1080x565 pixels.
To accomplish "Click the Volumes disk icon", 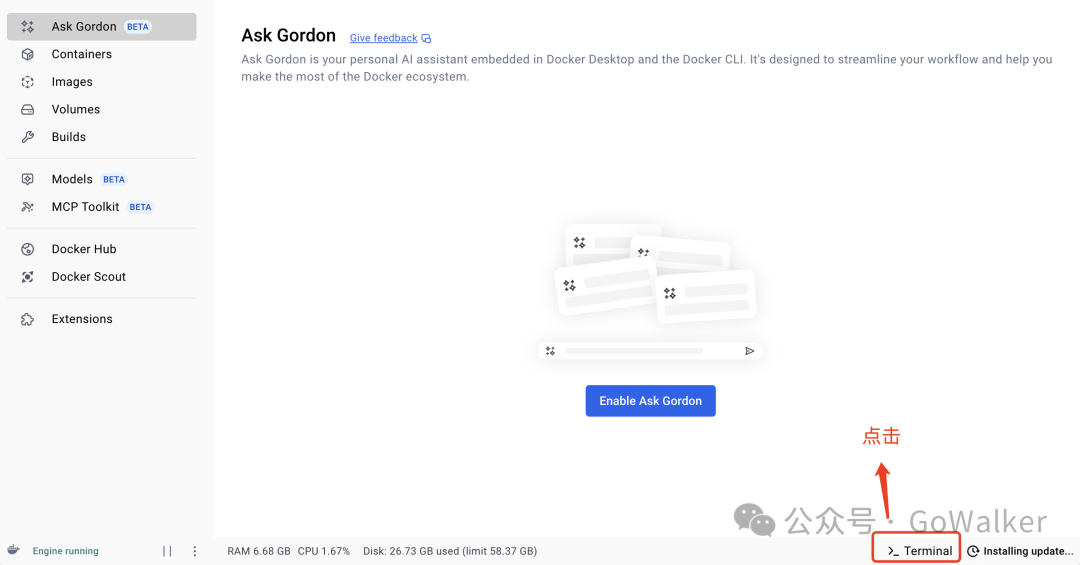I will tap(28, 109).
